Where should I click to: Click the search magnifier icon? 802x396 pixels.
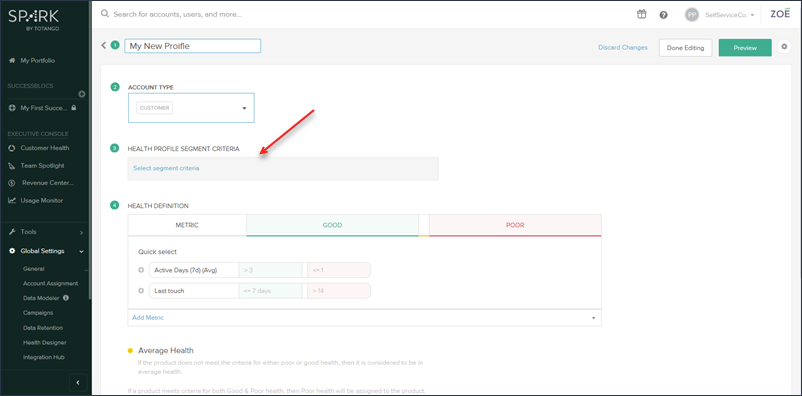coord(105,14)
